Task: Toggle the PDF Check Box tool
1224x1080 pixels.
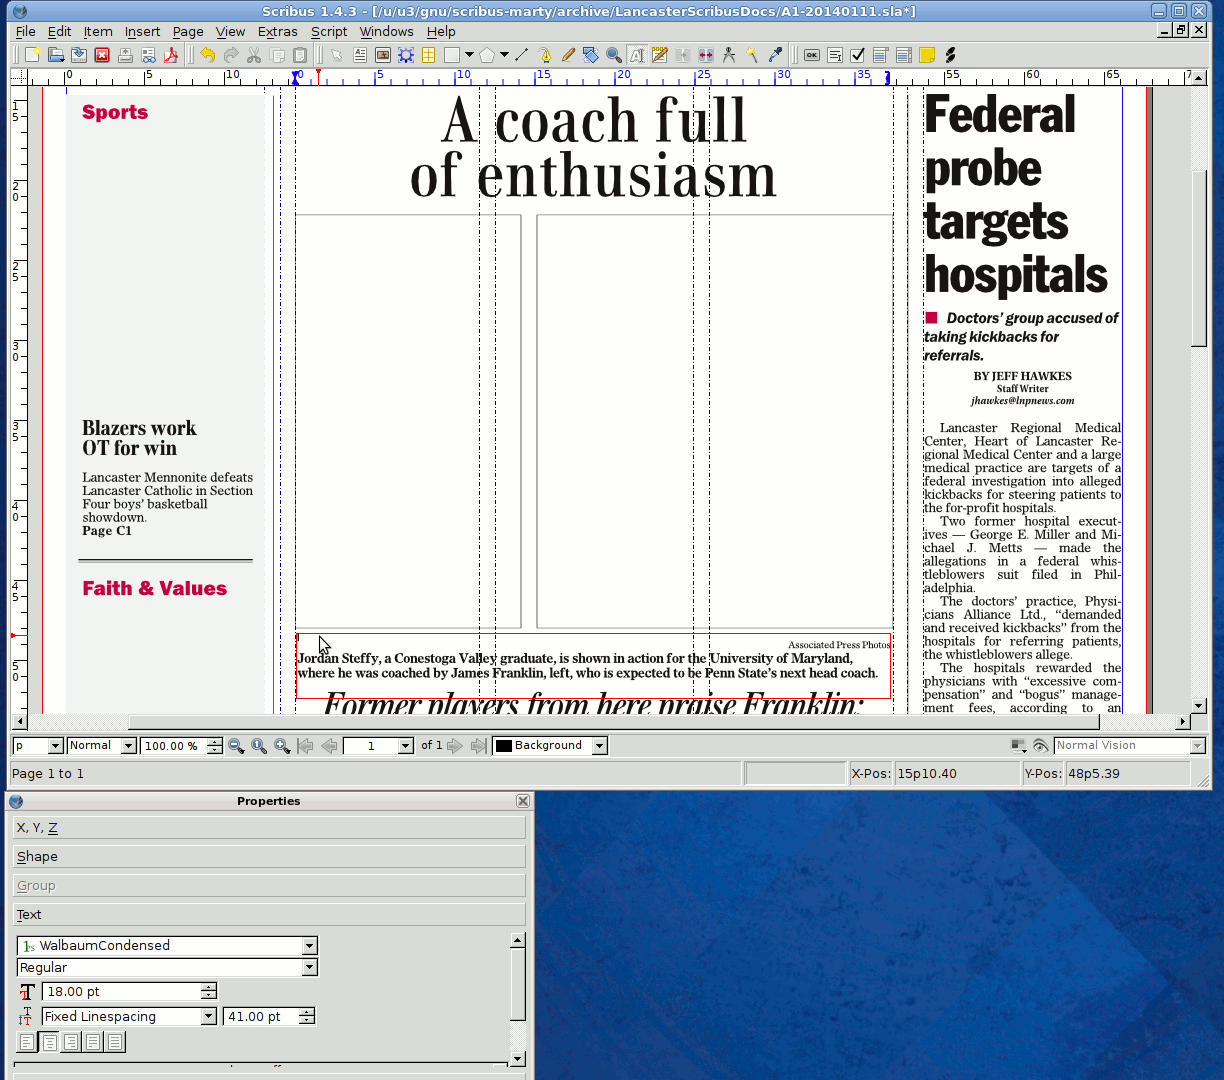Action: pyautogui.click(x=857, y=55)
